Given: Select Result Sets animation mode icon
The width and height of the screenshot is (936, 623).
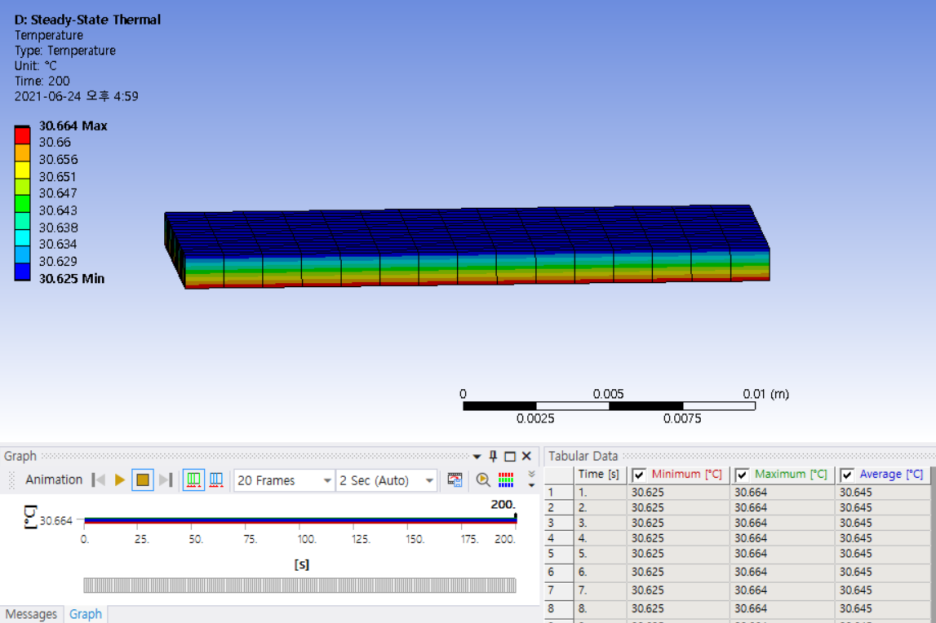Looking at the screenshot, I should coord(216,480).
